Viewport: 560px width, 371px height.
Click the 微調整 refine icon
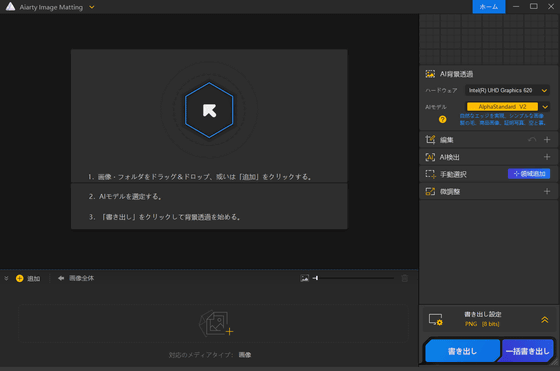430,192
